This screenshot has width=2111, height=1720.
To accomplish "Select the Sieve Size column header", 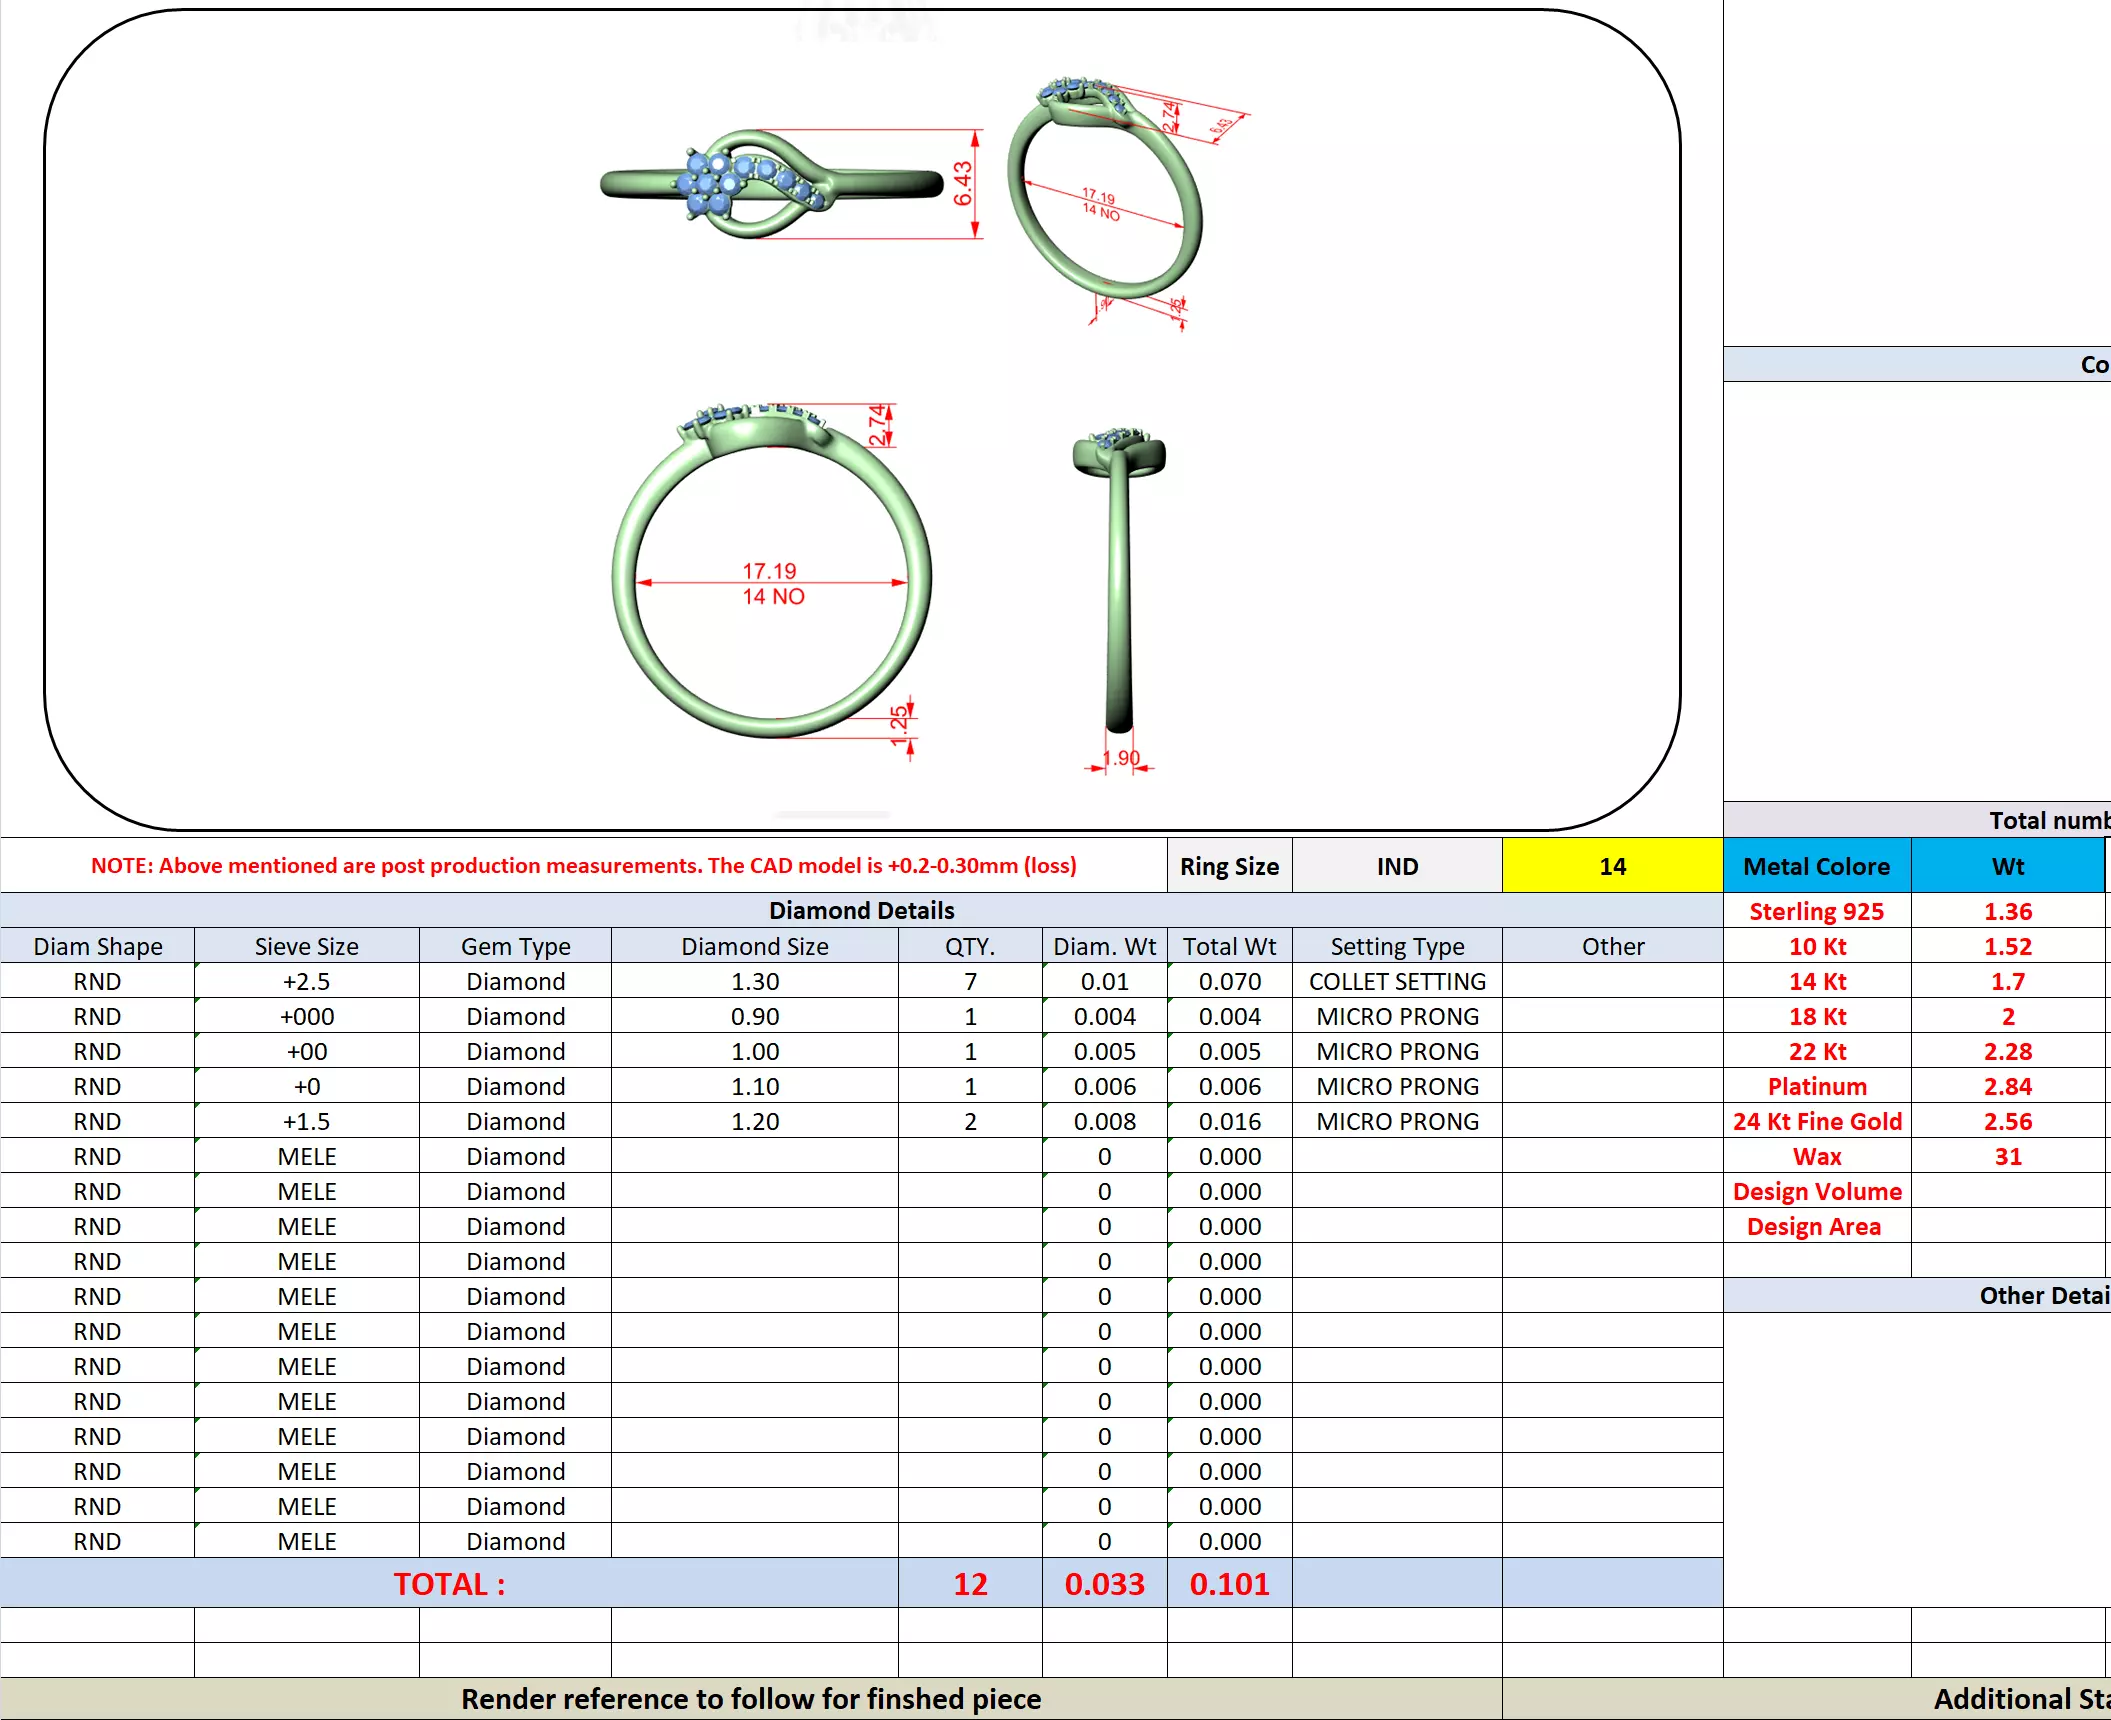I will (x=306, y=946).
